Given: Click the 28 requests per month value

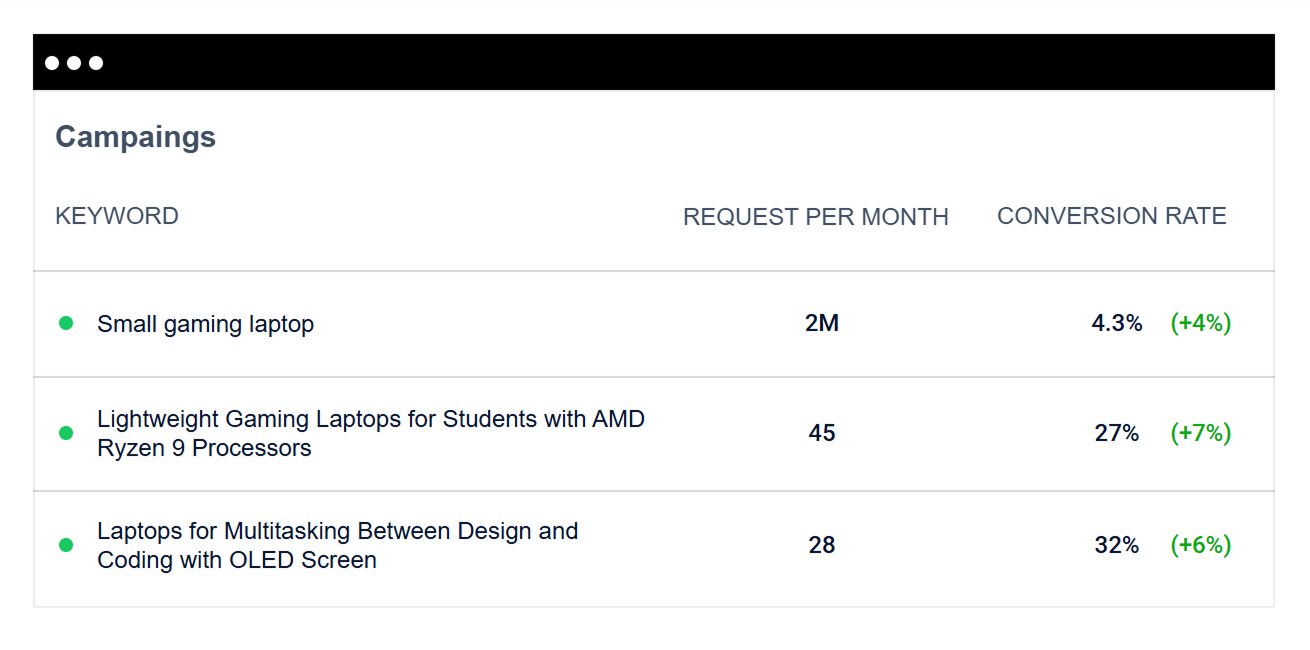Looking at the screenshot, I should point(821,545).
